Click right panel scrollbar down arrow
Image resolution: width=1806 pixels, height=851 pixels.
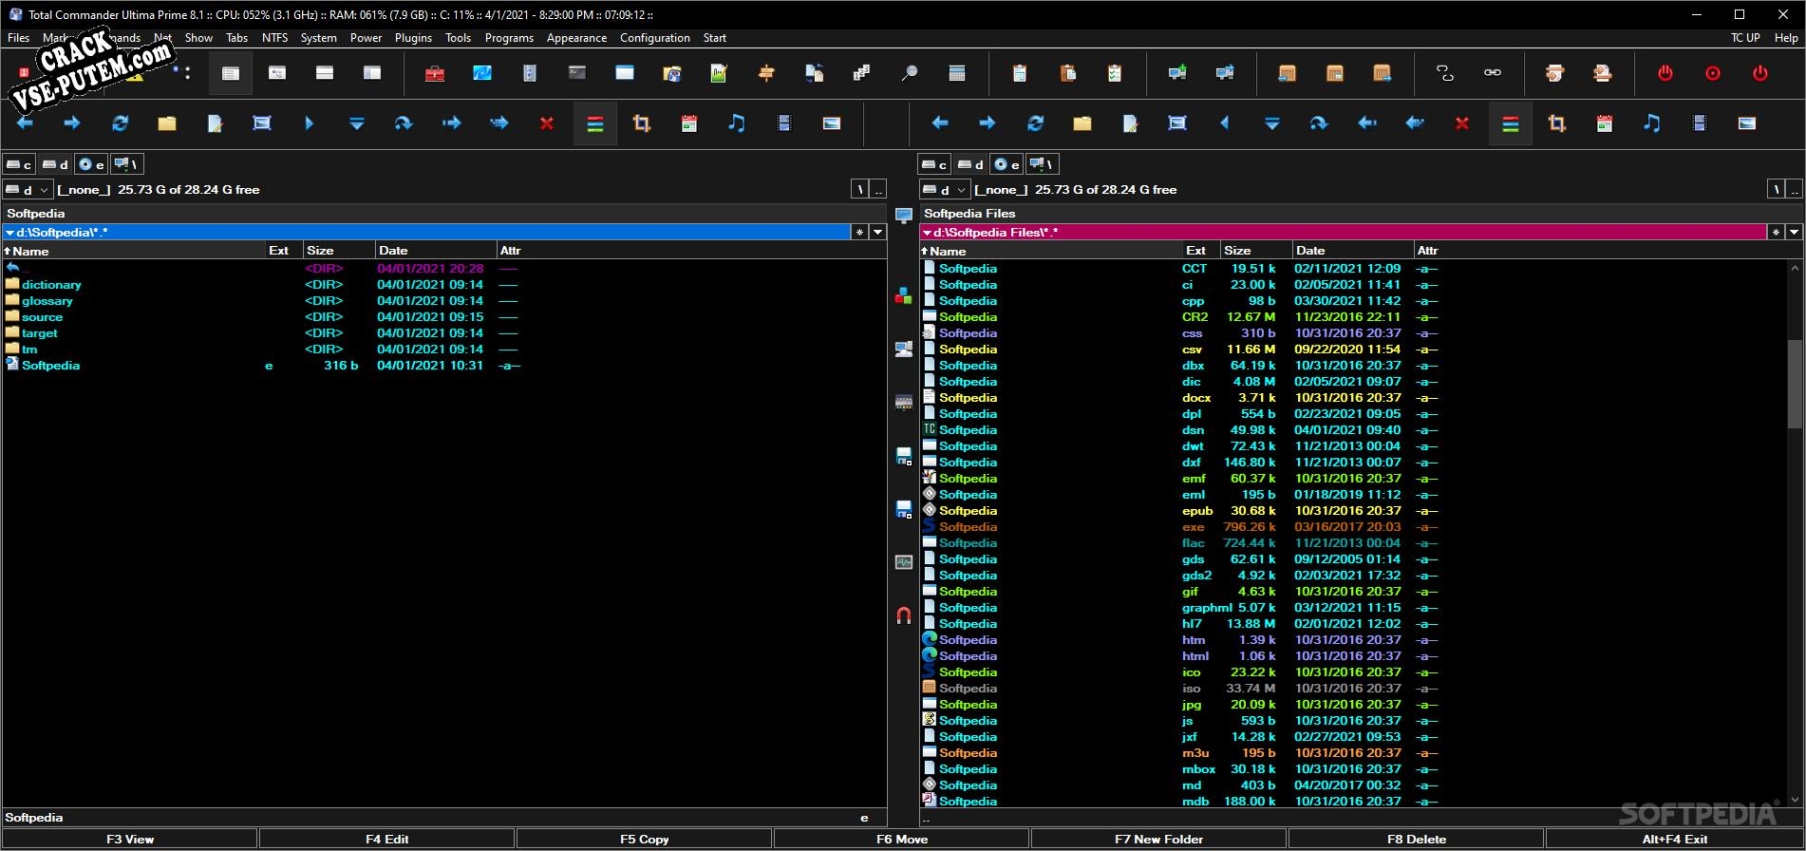click(1795, 800)
